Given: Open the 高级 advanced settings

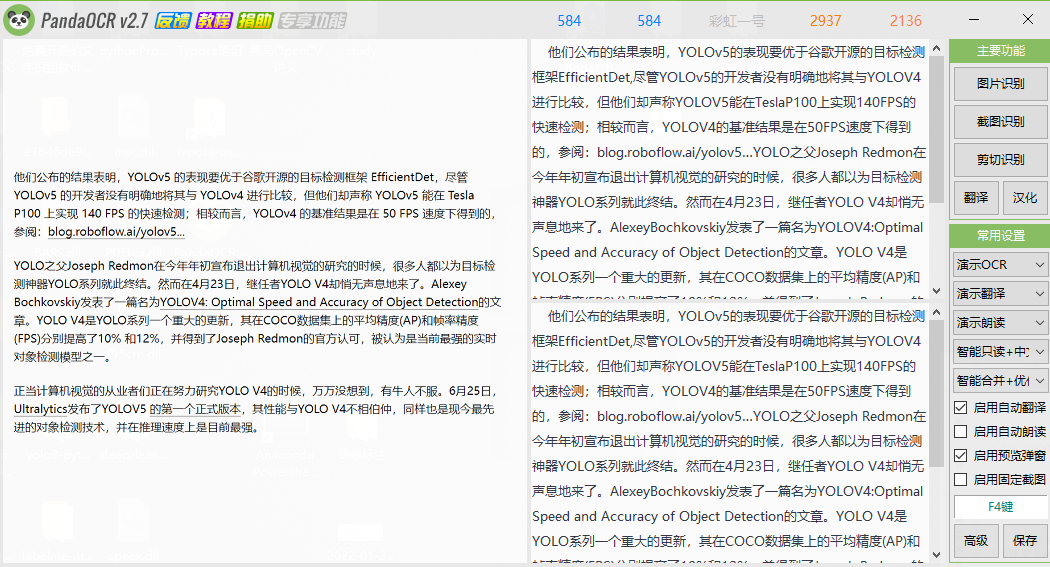Looking at the screenshot, I should [x=976, y=541].
